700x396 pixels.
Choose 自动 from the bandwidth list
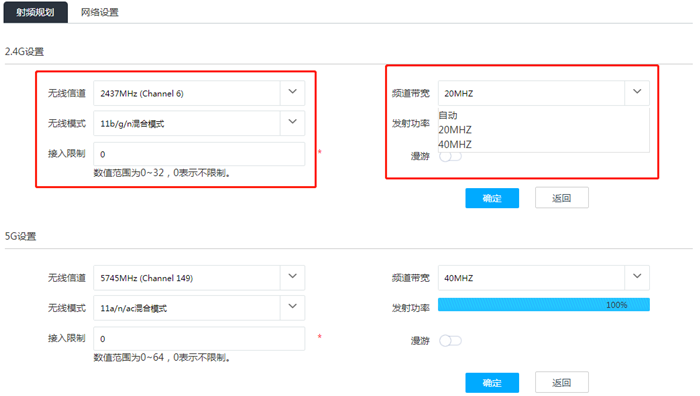pyautogui.click(x=448, y=115)
